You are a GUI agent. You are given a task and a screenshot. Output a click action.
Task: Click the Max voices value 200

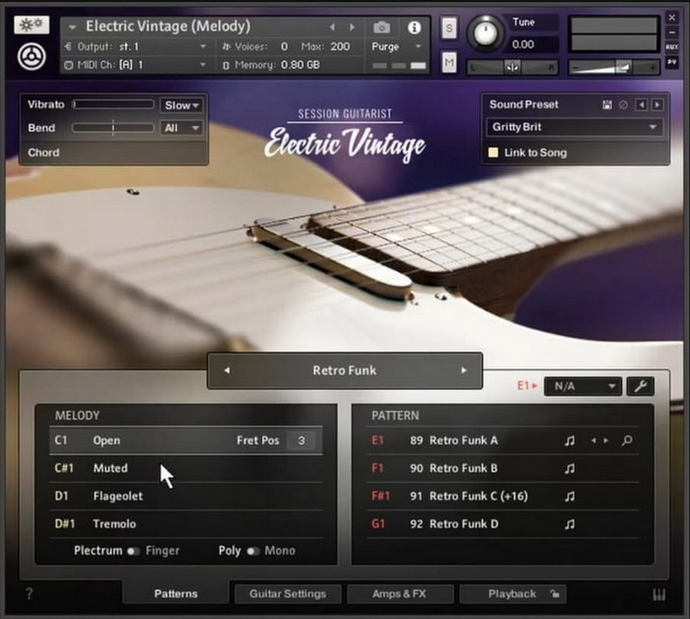[340, 47]
